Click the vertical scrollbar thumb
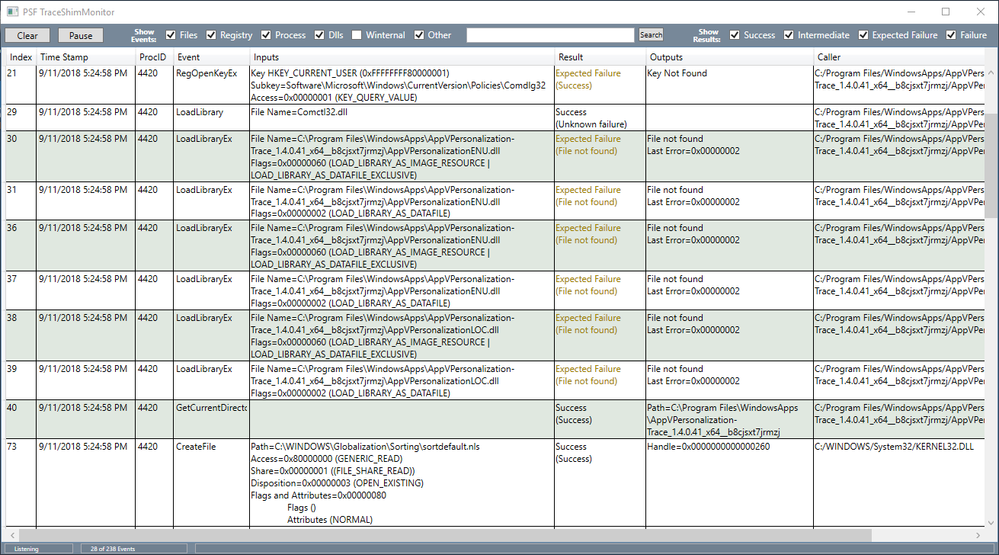The height and width of the screenshot is (555, 999). [991, 167]
